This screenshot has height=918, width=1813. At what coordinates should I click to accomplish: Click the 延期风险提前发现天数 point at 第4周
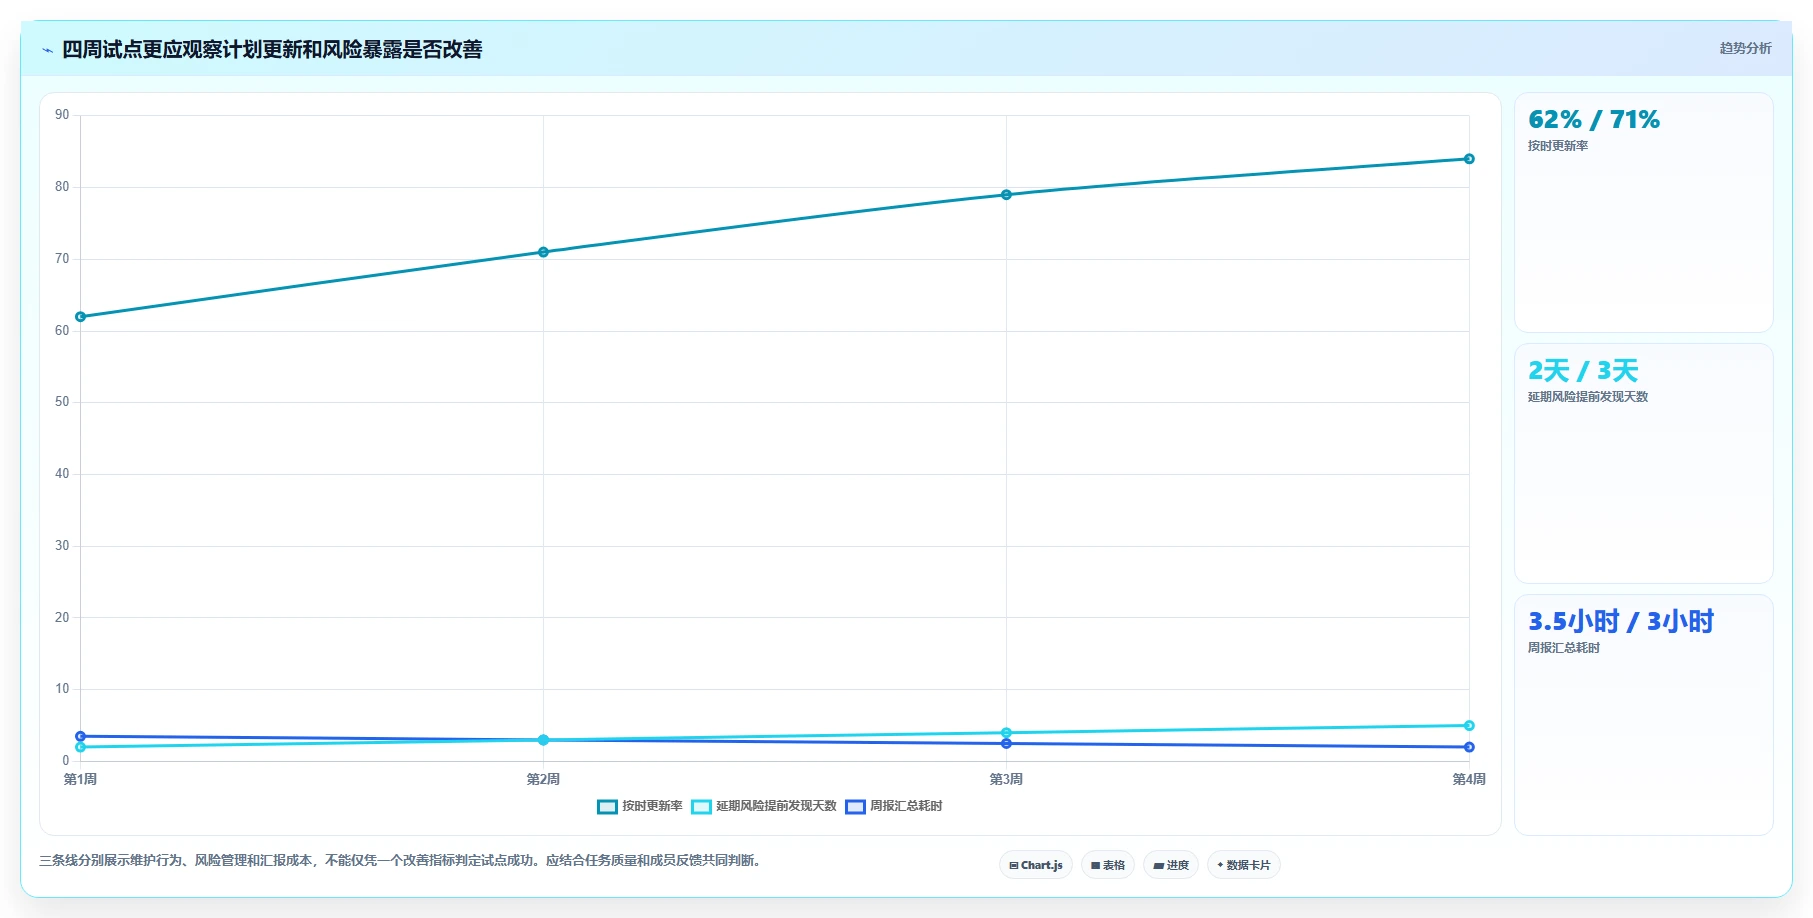pos(1469,726)
